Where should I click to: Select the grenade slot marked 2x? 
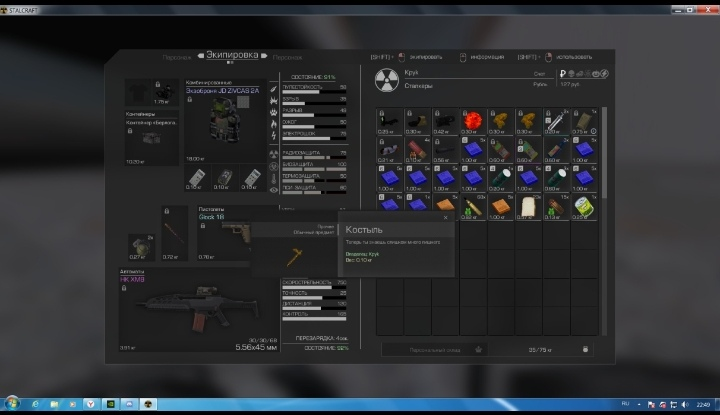coord(141,247)
